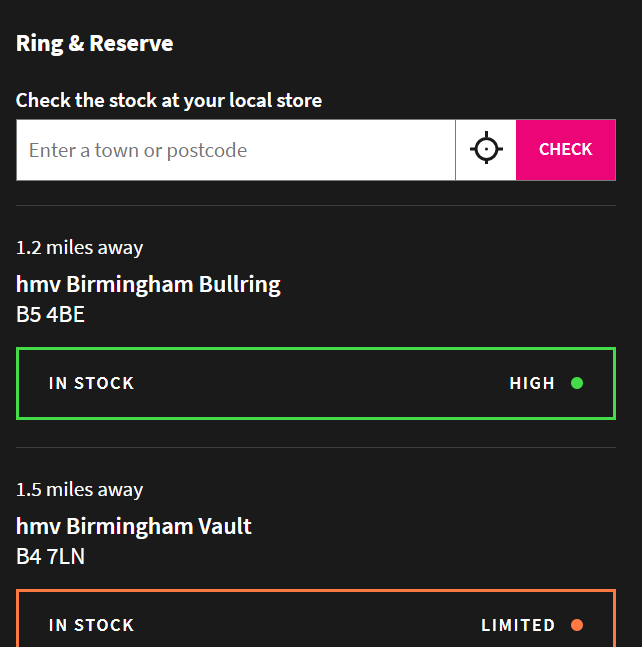Viewport: 642px width, 647px height.
Task: Select the orange-bordered Vault stock box
Action: [x=316, y=618]
